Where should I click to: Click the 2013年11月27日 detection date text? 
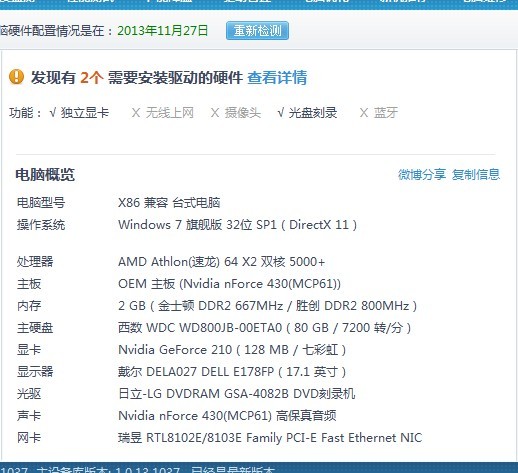pos(163,31)
